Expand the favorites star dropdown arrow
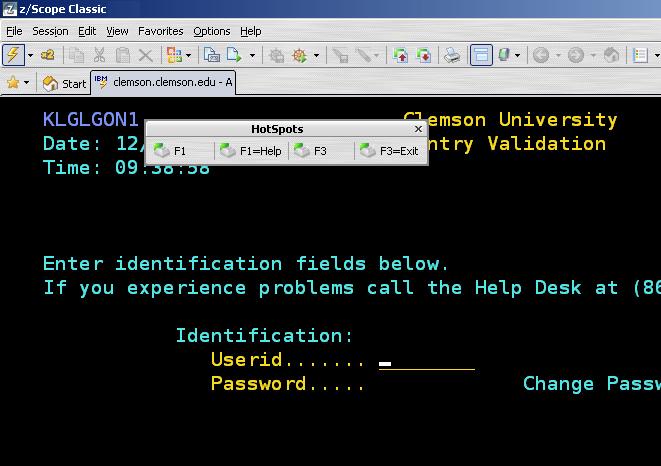This screenshot has width=661, height=466. [27, 82]
